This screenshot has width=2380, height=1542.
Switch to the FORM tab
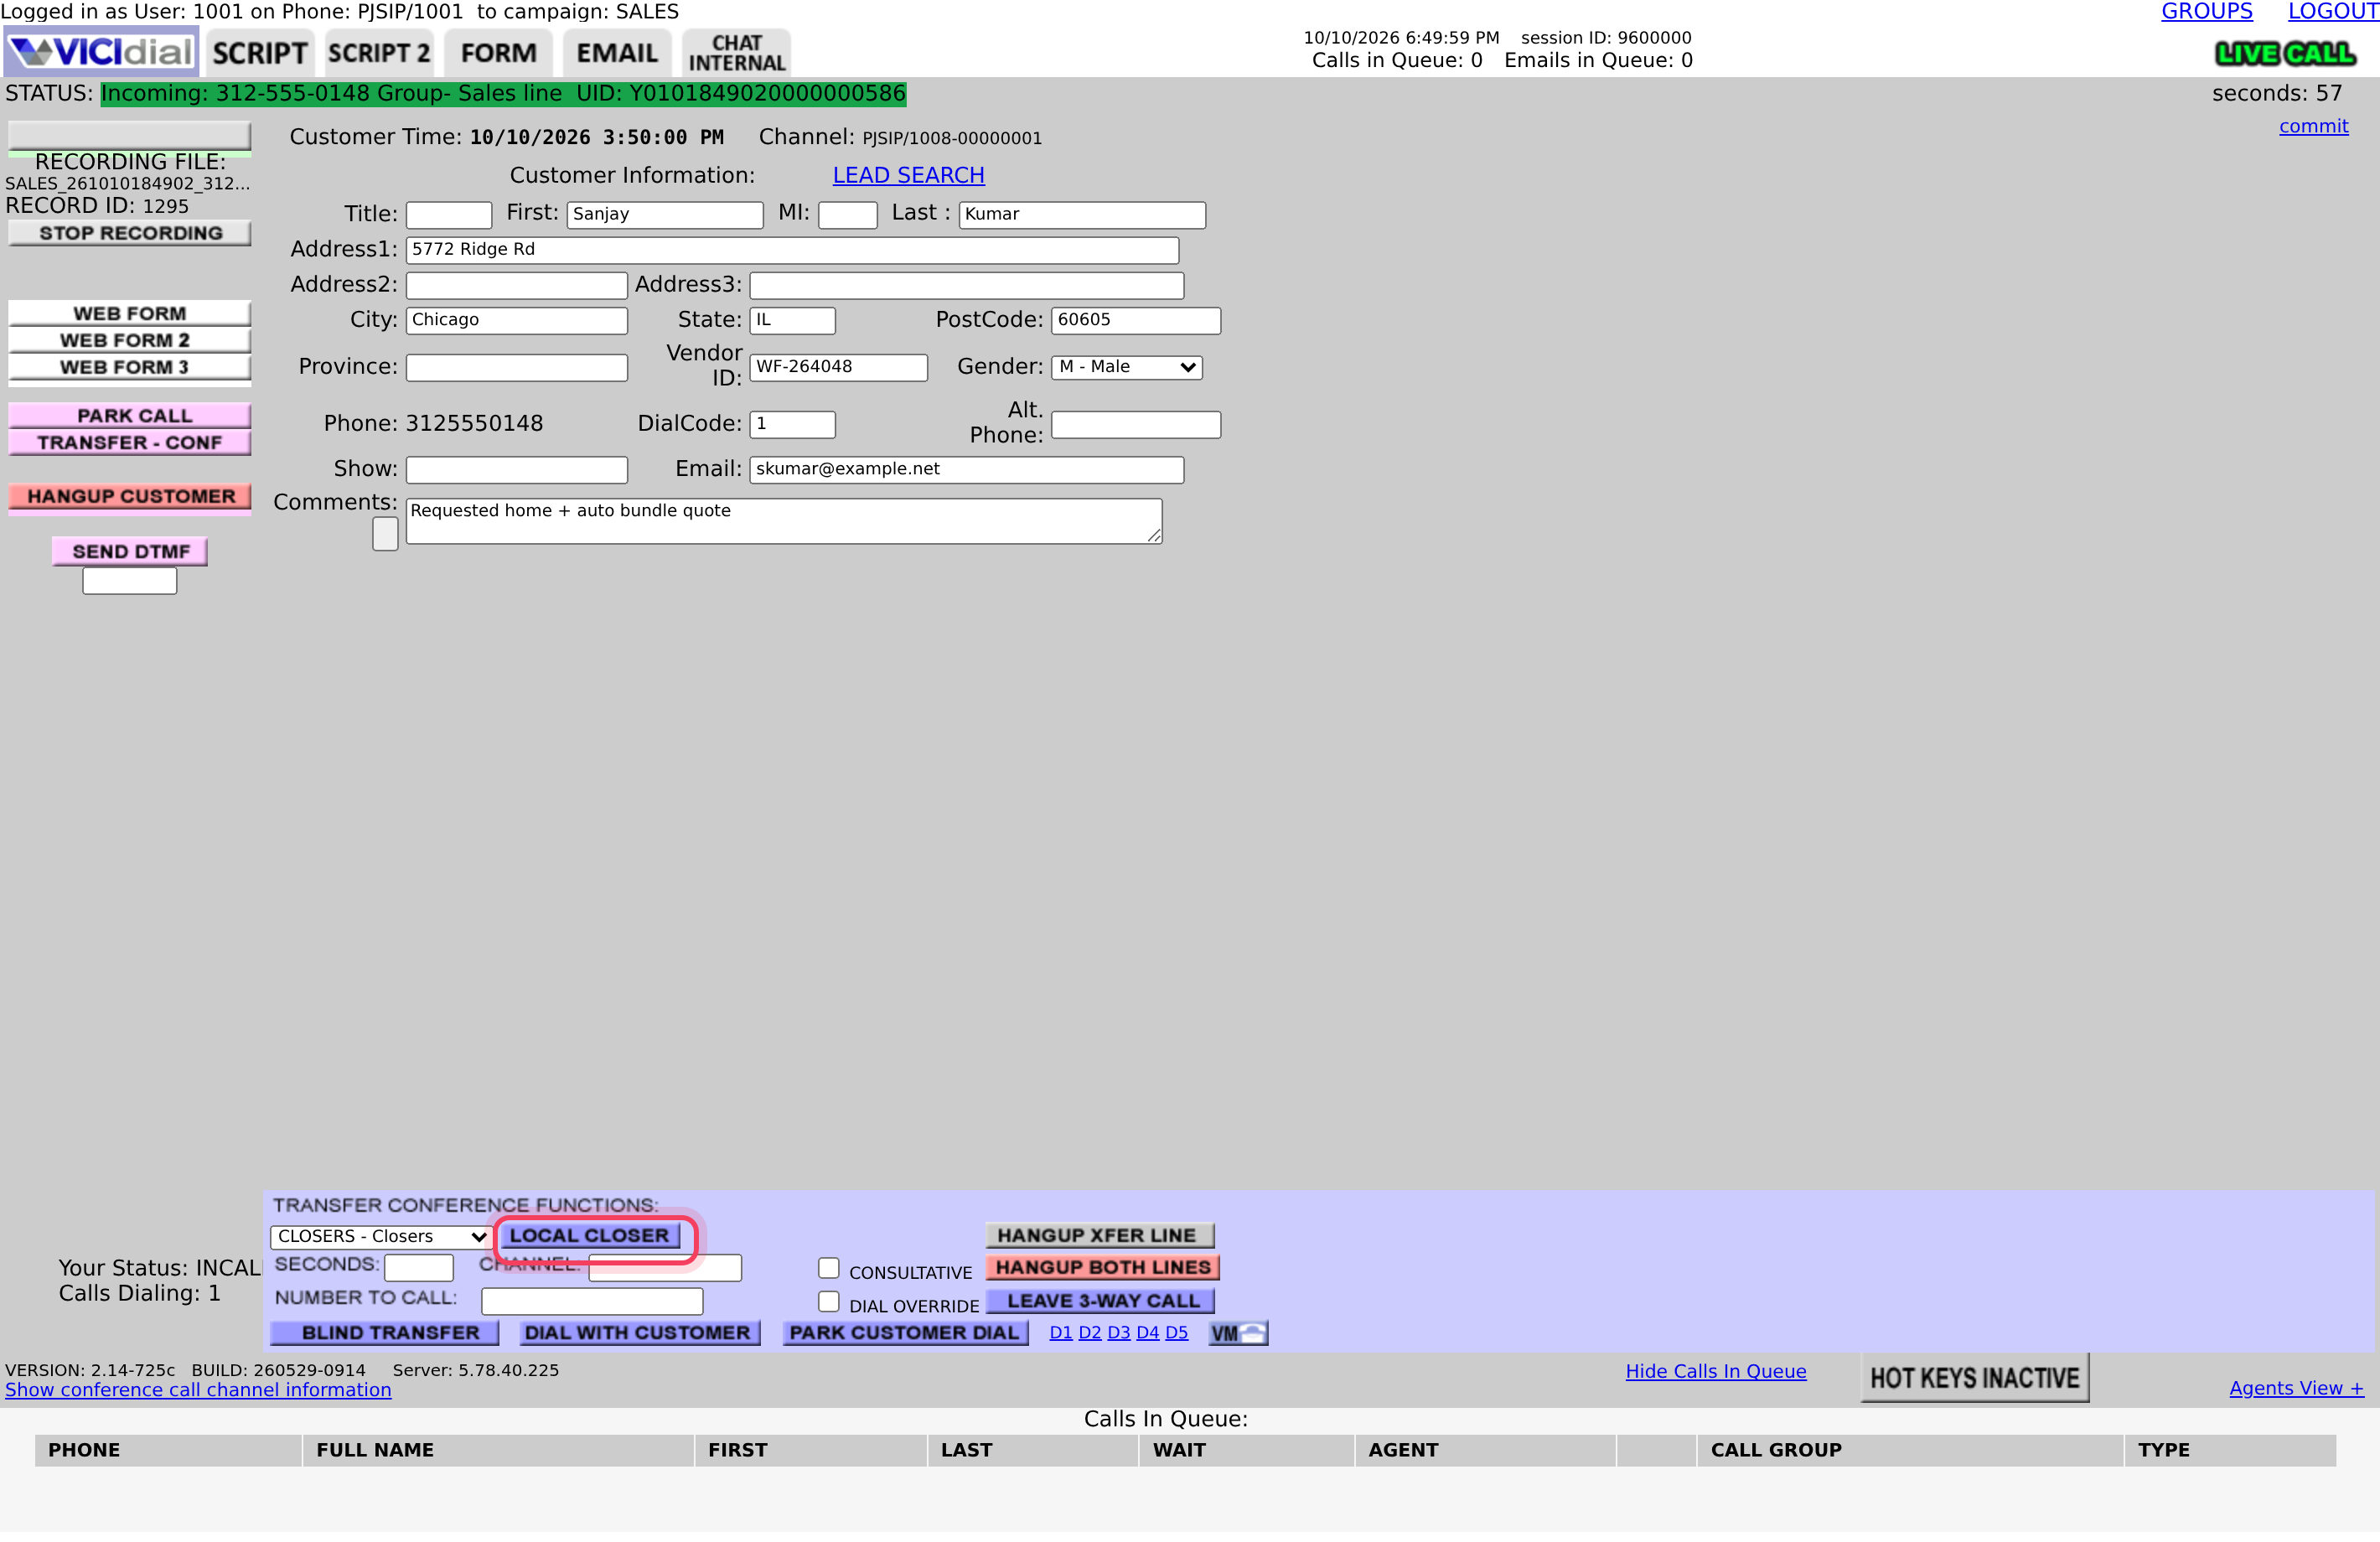[498, 53]
